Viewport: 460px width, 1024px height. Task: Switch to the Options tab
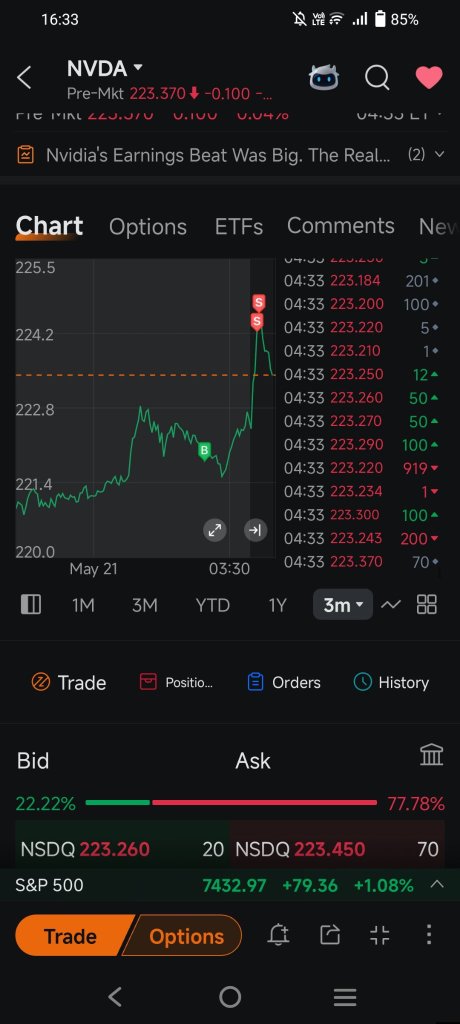148,227
